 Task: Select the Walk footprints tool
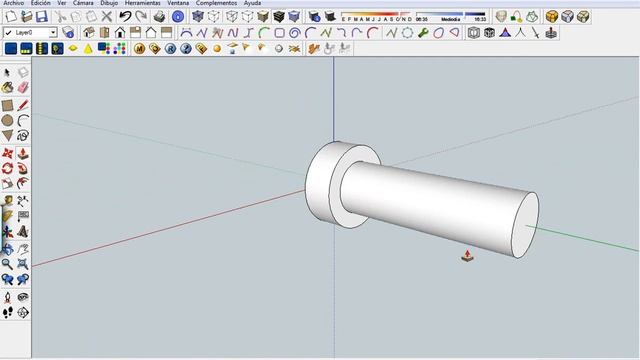click(7, 313)
